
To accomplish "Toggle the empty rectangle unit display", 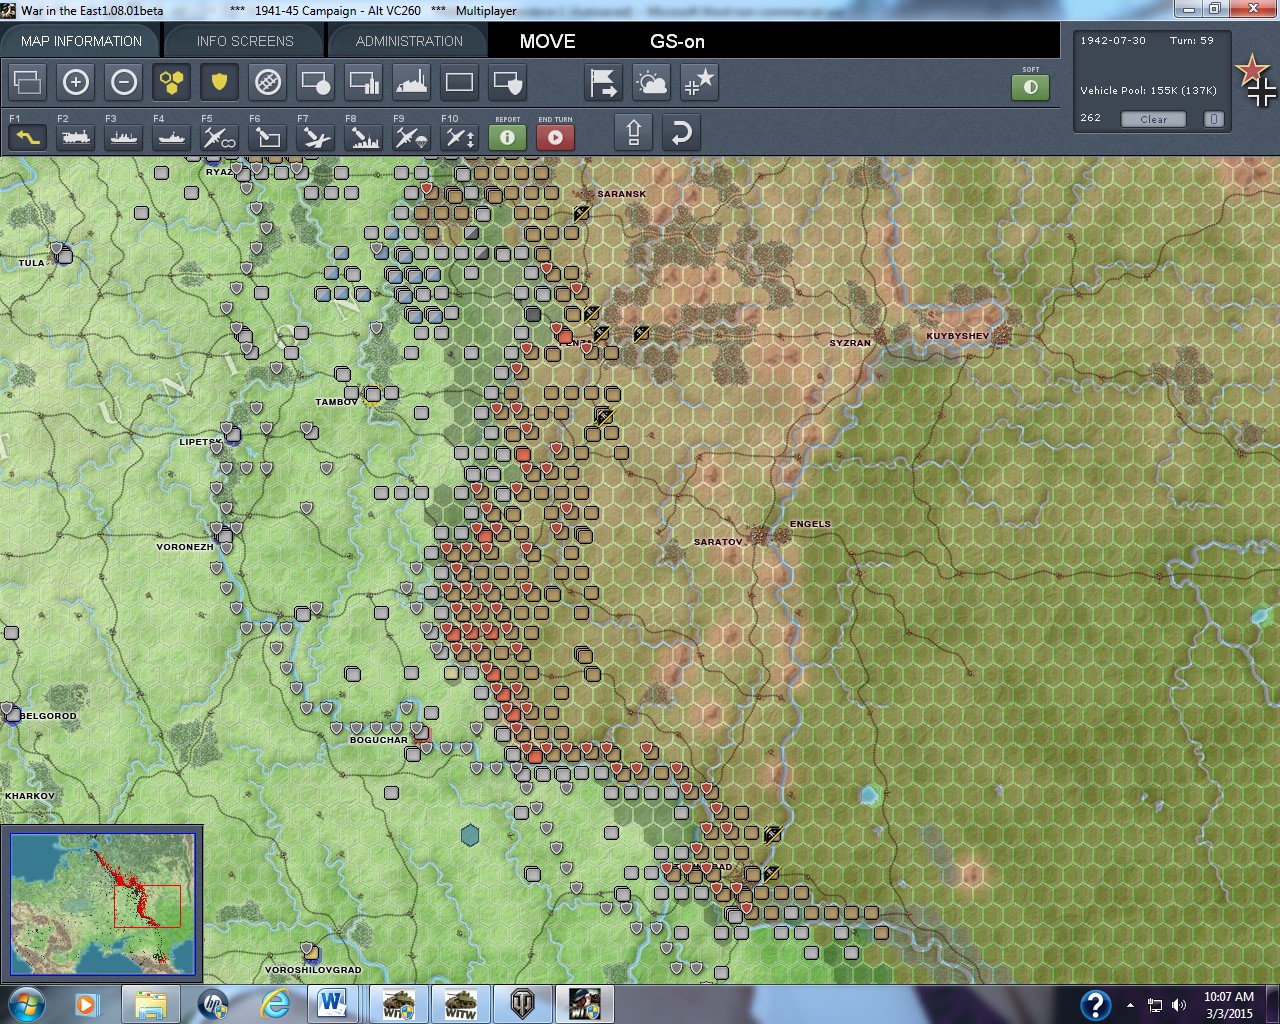I will 460,82.
